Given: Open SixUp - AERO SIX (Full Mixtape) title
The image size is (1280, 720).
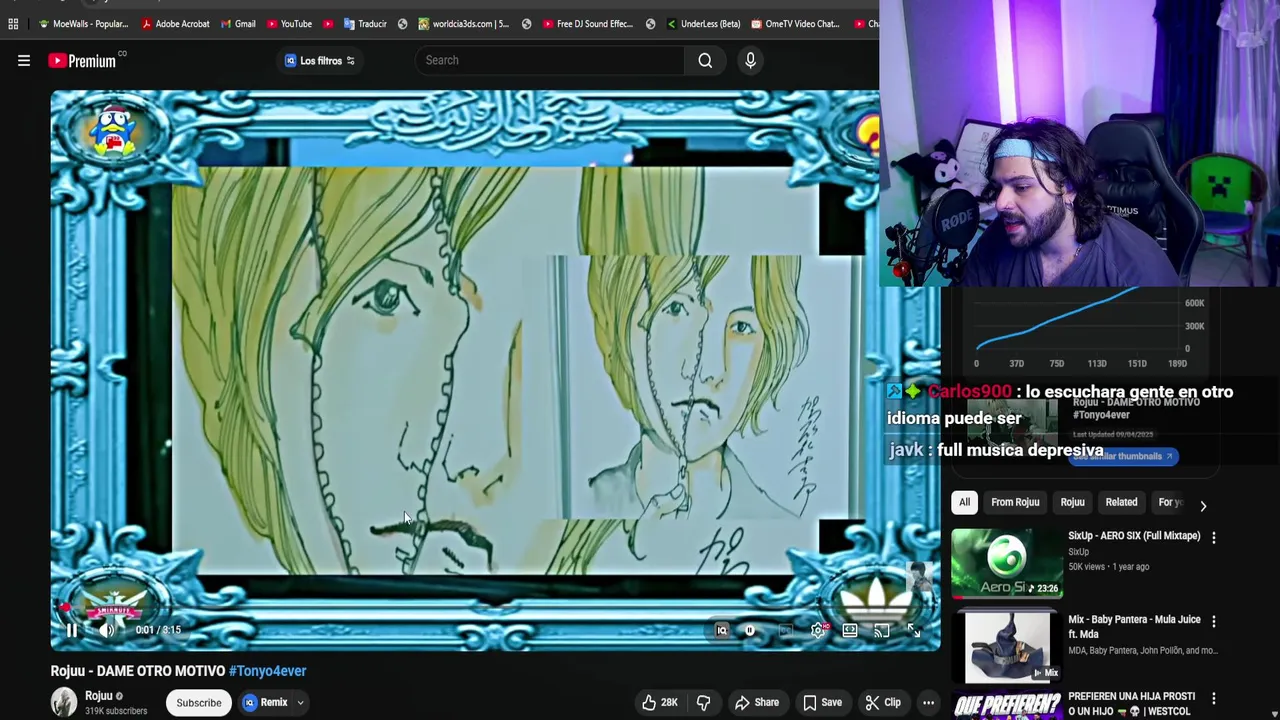Looking at the screenshot, I should [x=1134, y=536].
